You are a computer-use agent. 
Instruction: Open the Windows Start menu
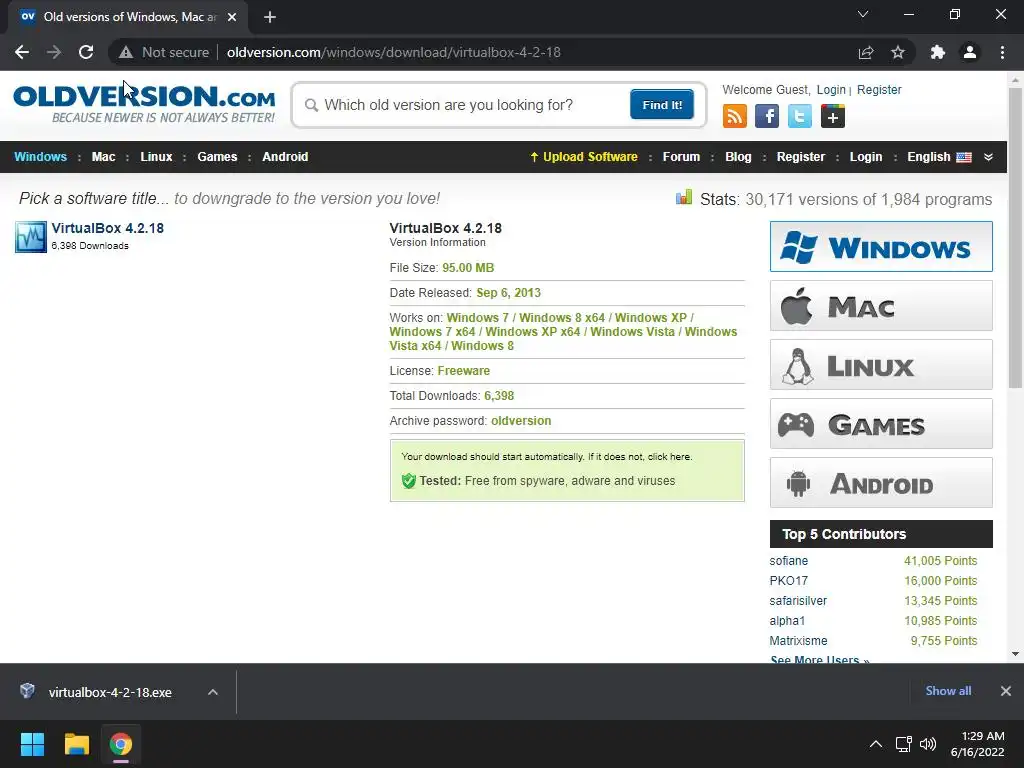tap(32, 744)
